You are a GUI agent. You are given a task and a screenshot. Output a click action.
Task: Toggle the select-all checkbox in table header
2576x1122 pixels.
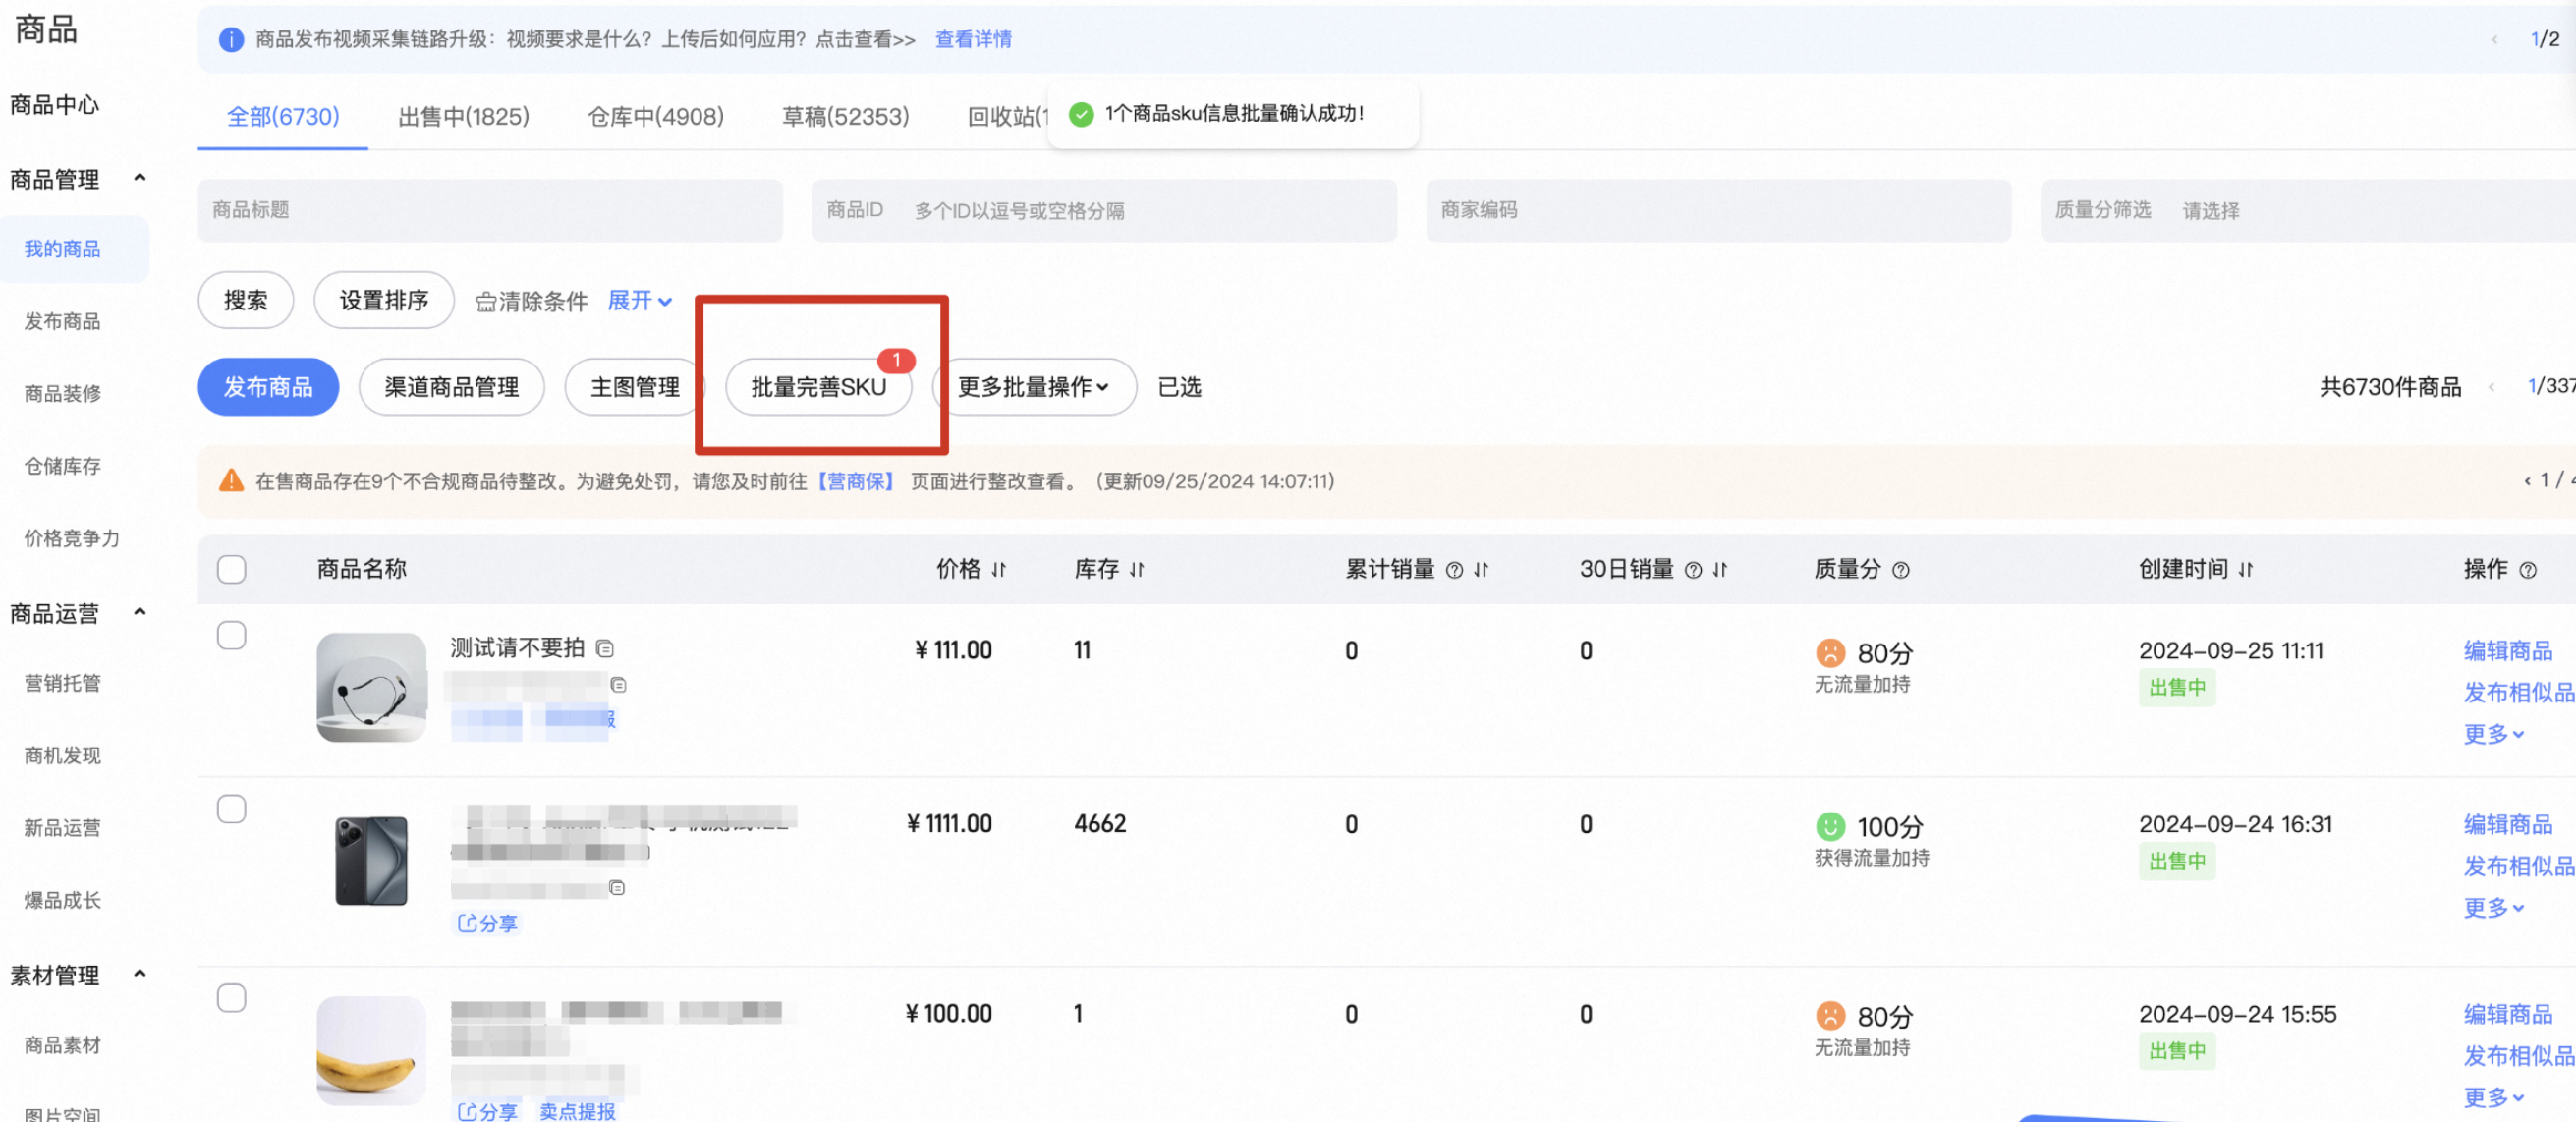231,569
